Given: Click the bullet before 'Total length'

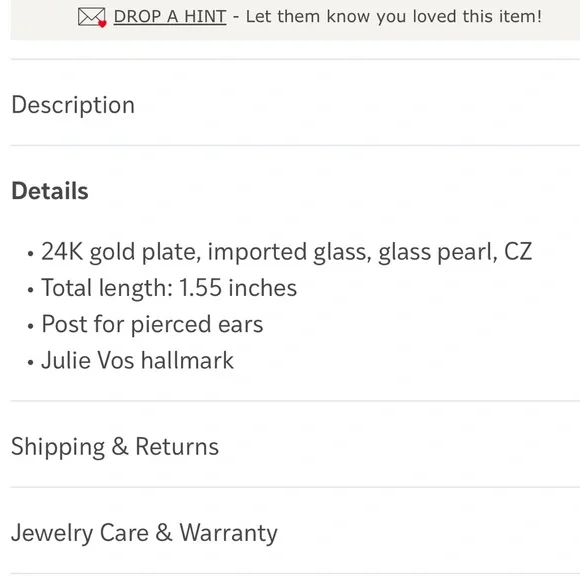Looking at the screenshot, I should point(30,290).
